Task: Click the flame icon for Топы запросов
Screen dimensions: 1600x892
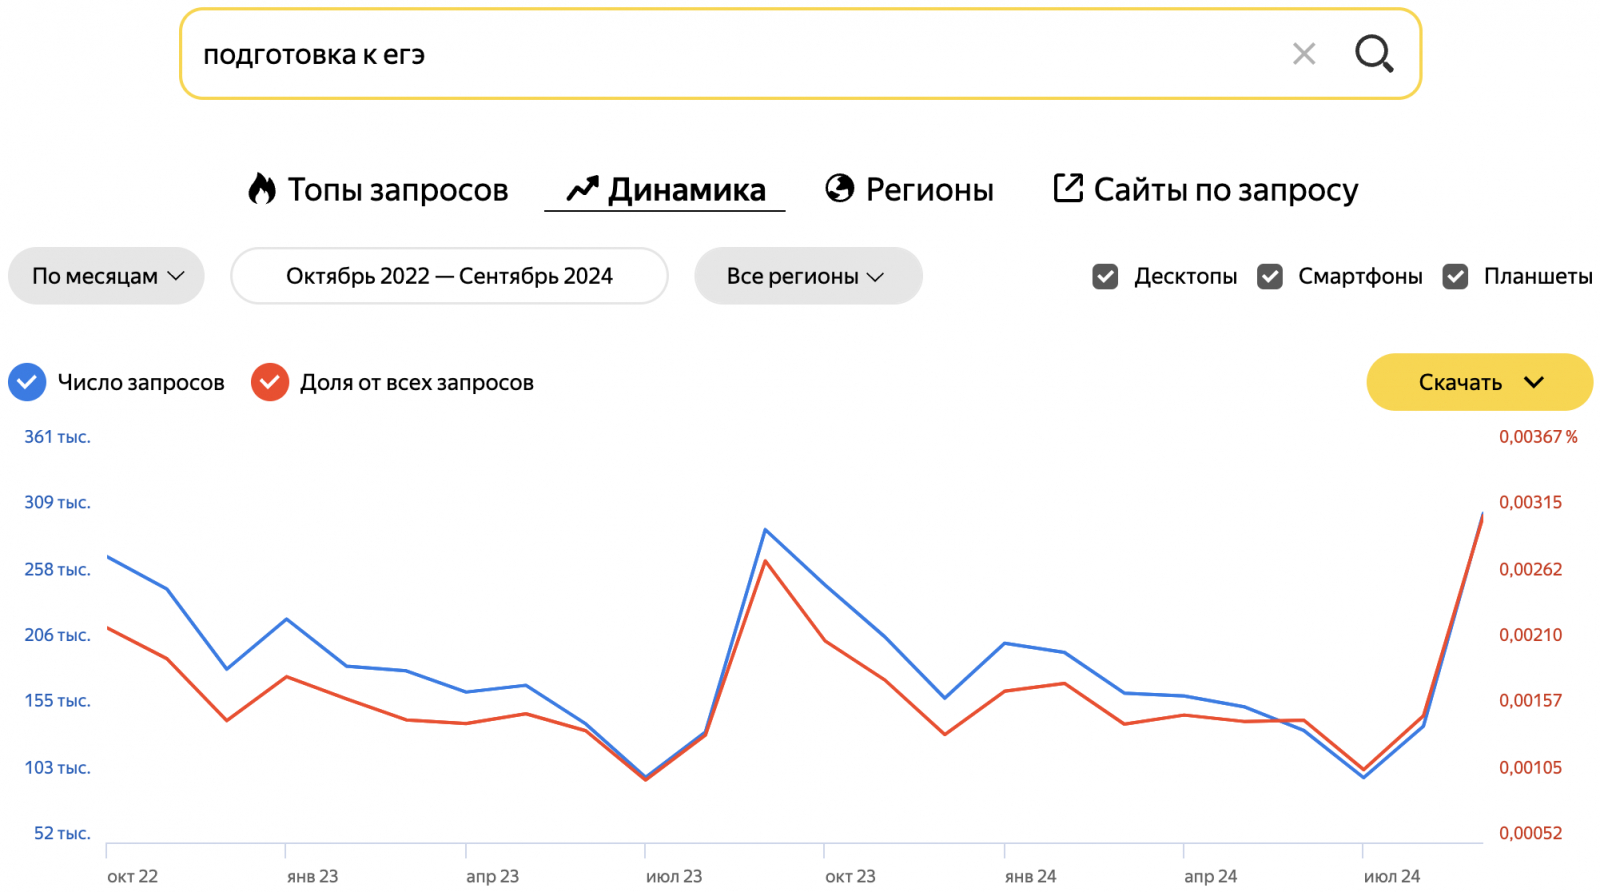Action: point(262,189)
